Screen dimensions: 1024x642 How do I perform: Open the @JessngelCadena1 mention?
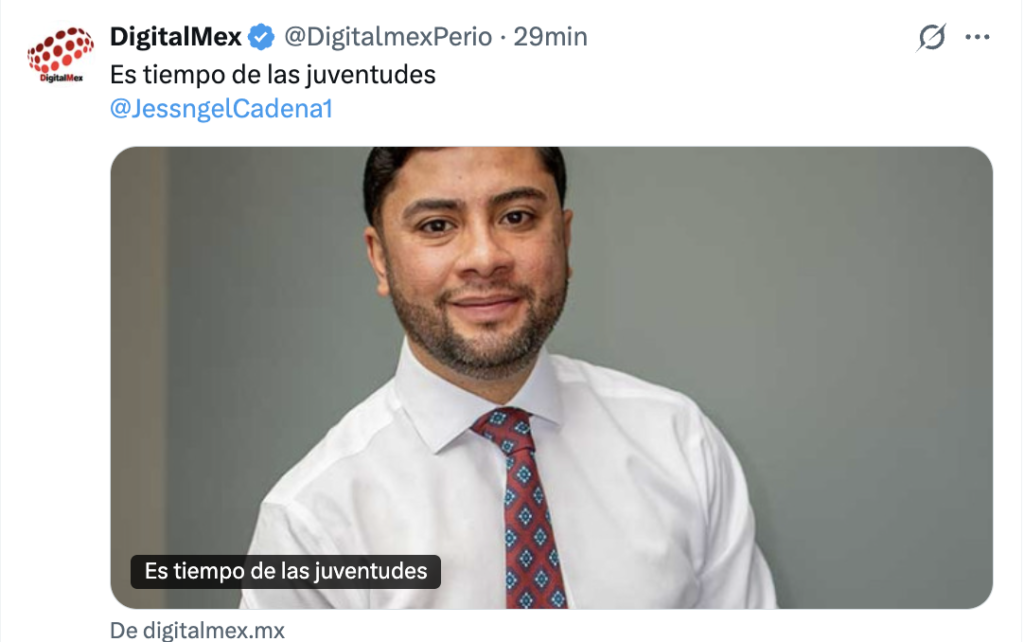pyautogui.click(x=221, y=108)
